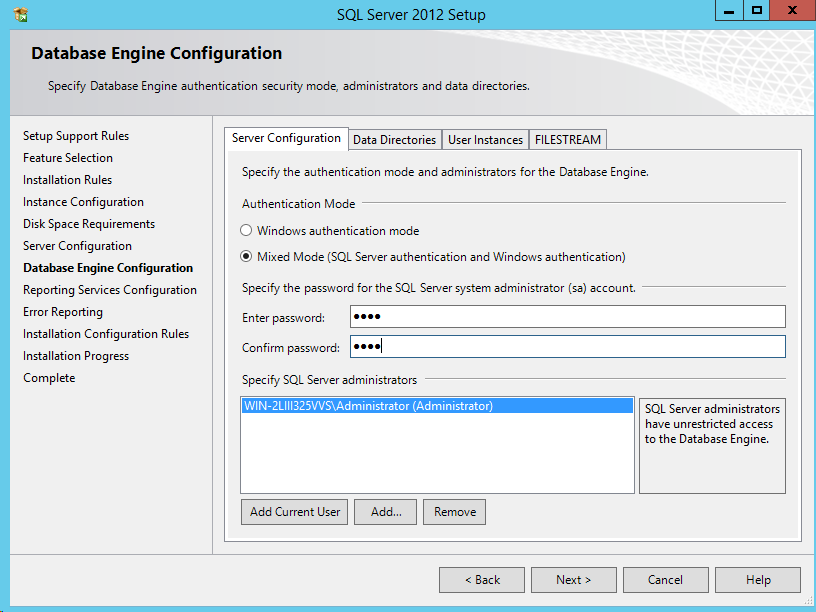Remove the selected SQL Server administrator
The image size is (816, 612).
pyautogui.click(x=454, y=512)
